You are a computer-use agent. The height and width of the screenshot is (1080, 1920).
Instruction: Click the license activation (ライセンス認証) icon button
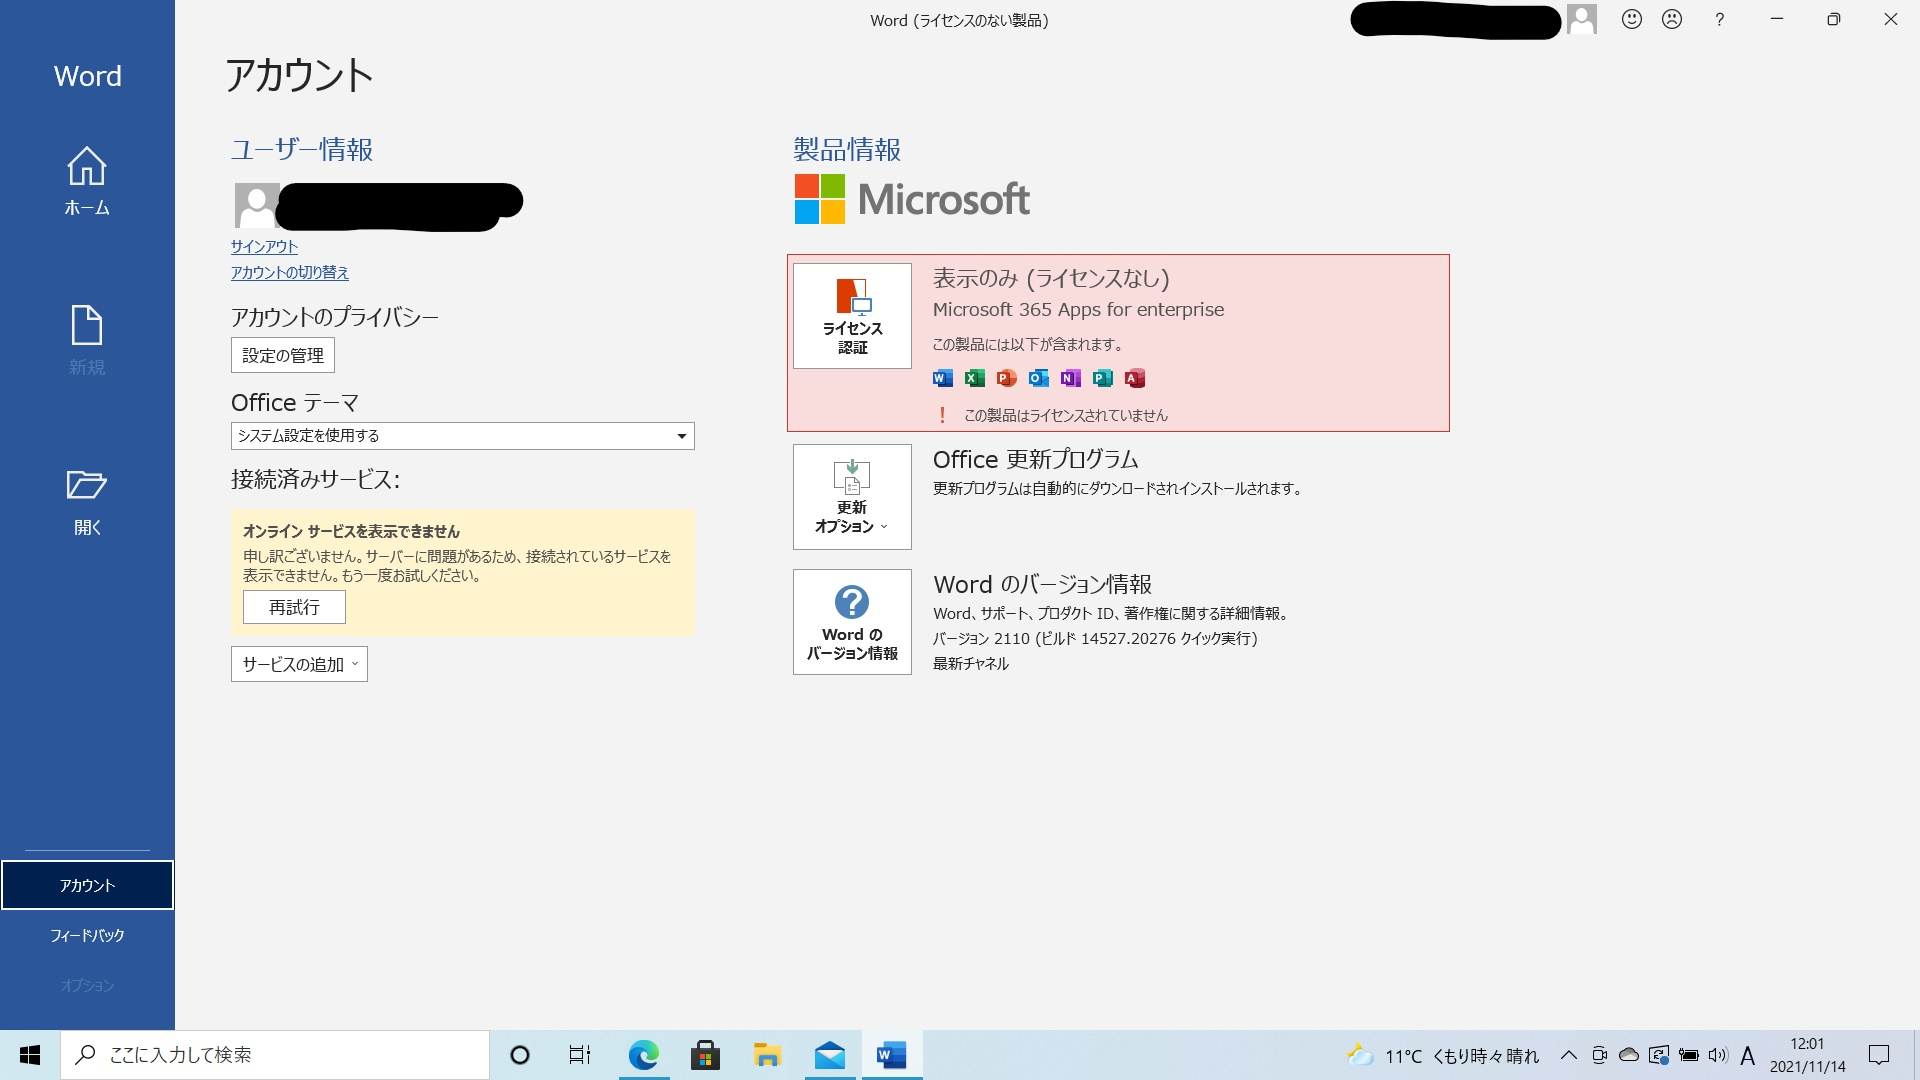(852, 316)
